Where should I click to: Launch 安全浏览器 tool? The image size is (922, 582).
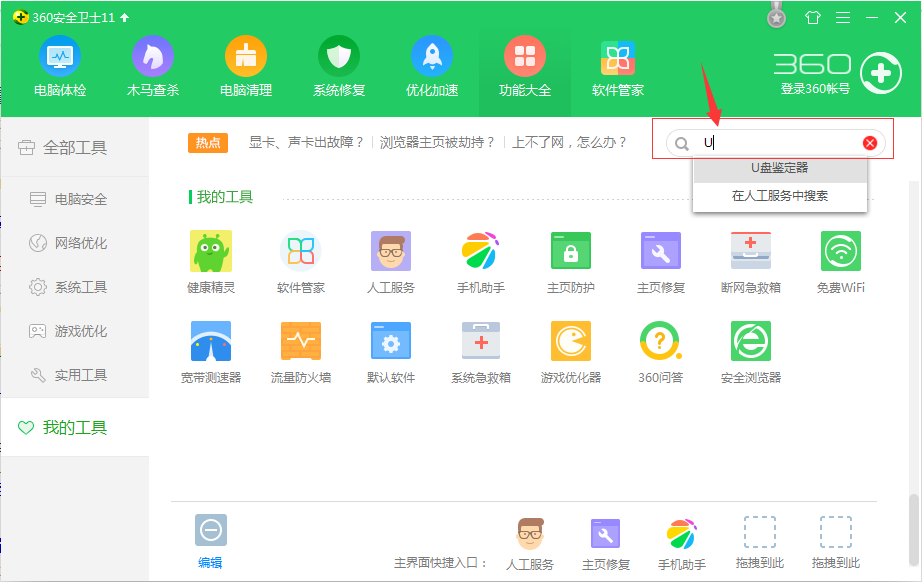click(750, 352)
